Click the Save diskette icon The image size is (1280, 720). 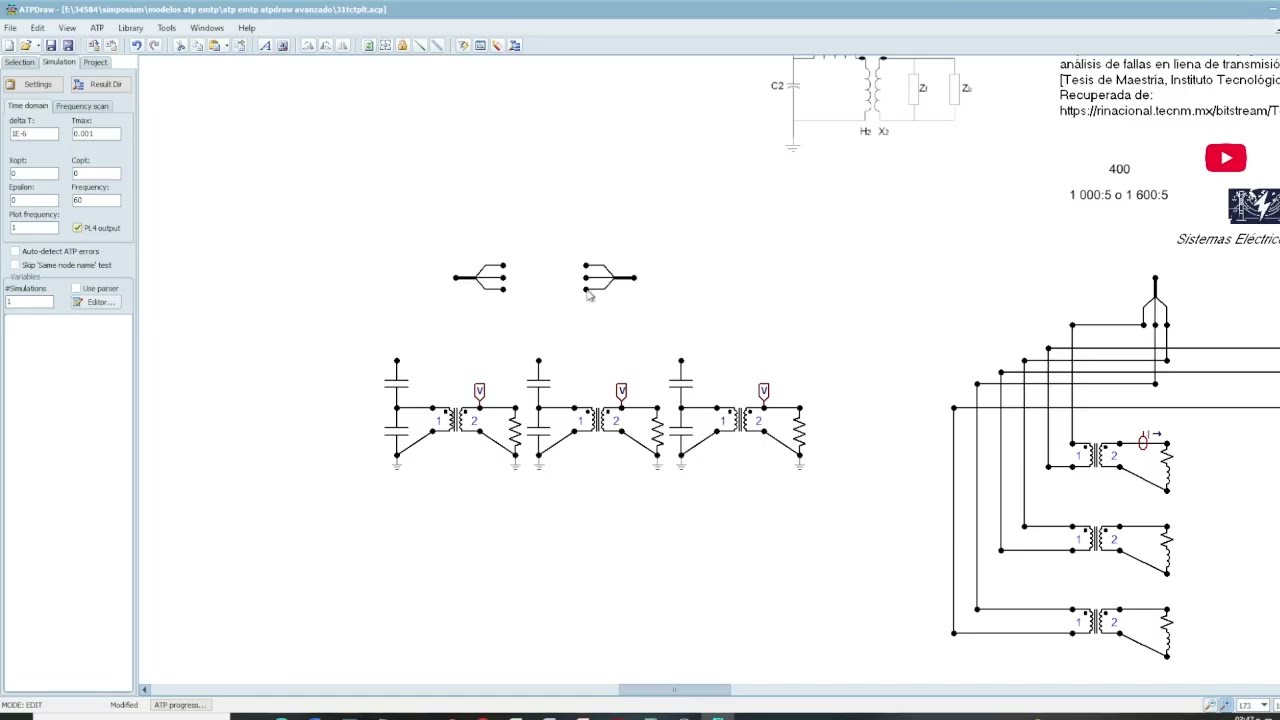click(51, 45)
